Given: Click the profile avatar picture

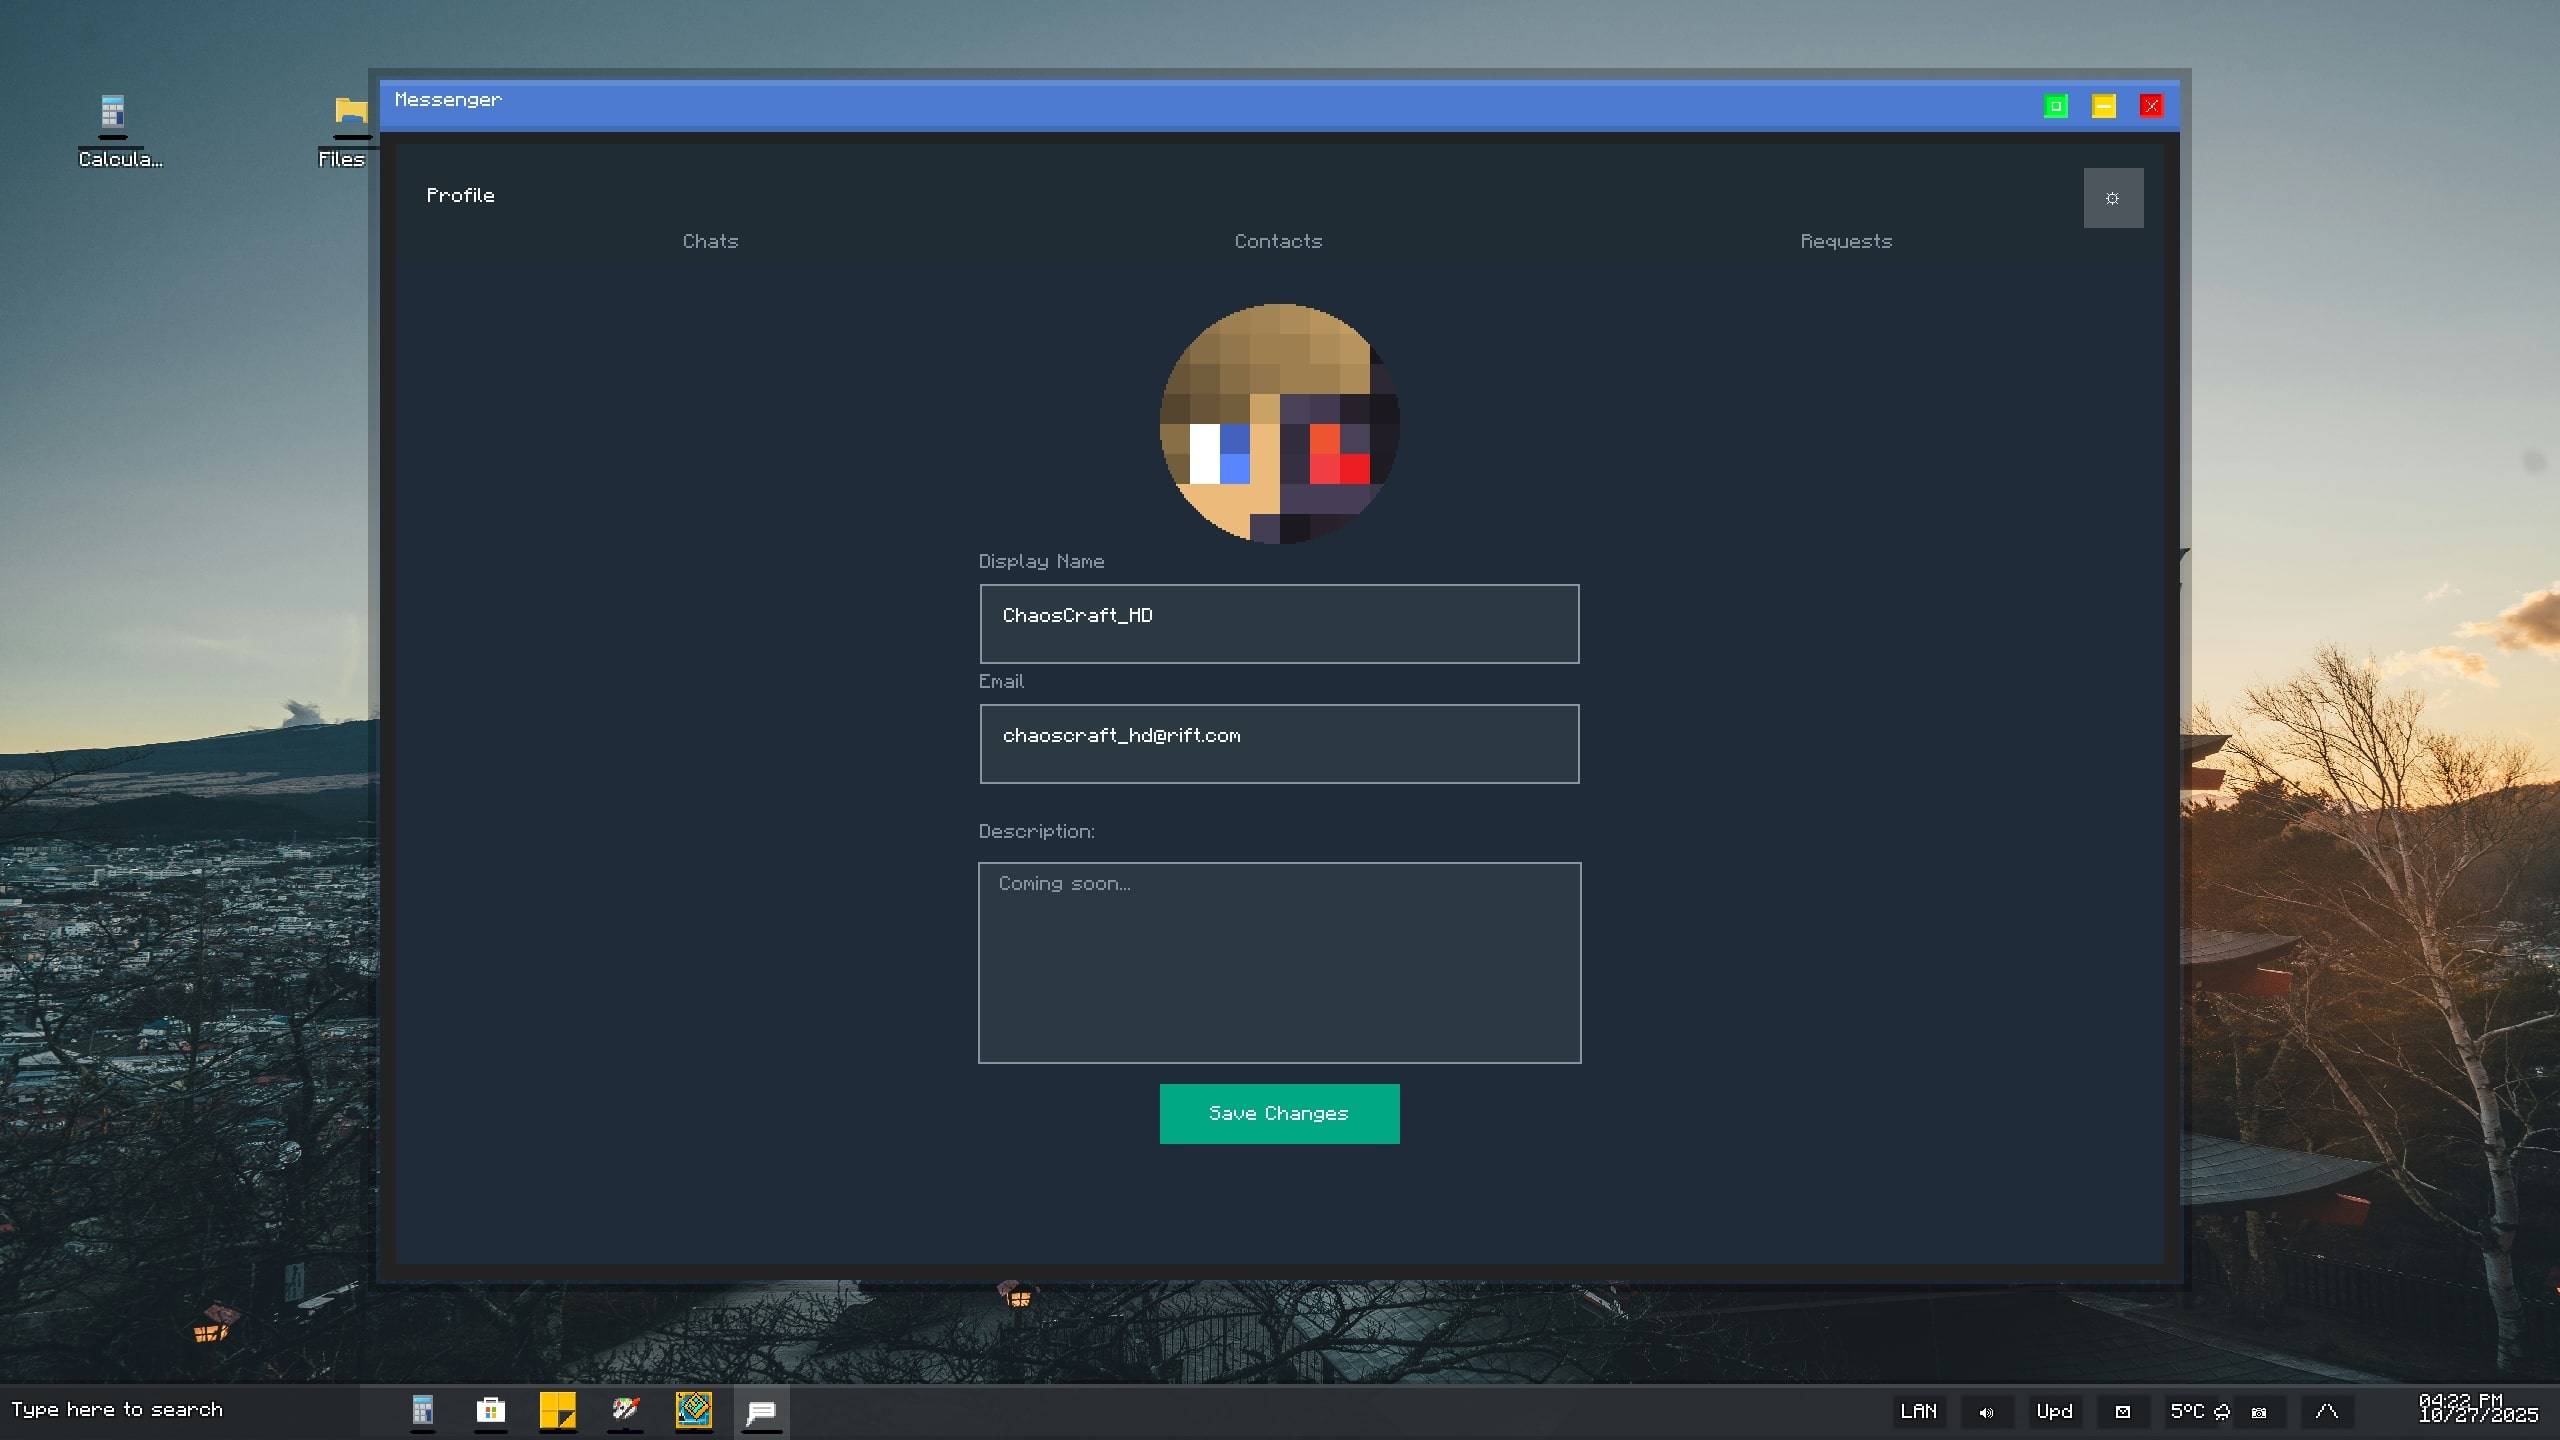Looking at the screenshot, I should coord(1279,423).
